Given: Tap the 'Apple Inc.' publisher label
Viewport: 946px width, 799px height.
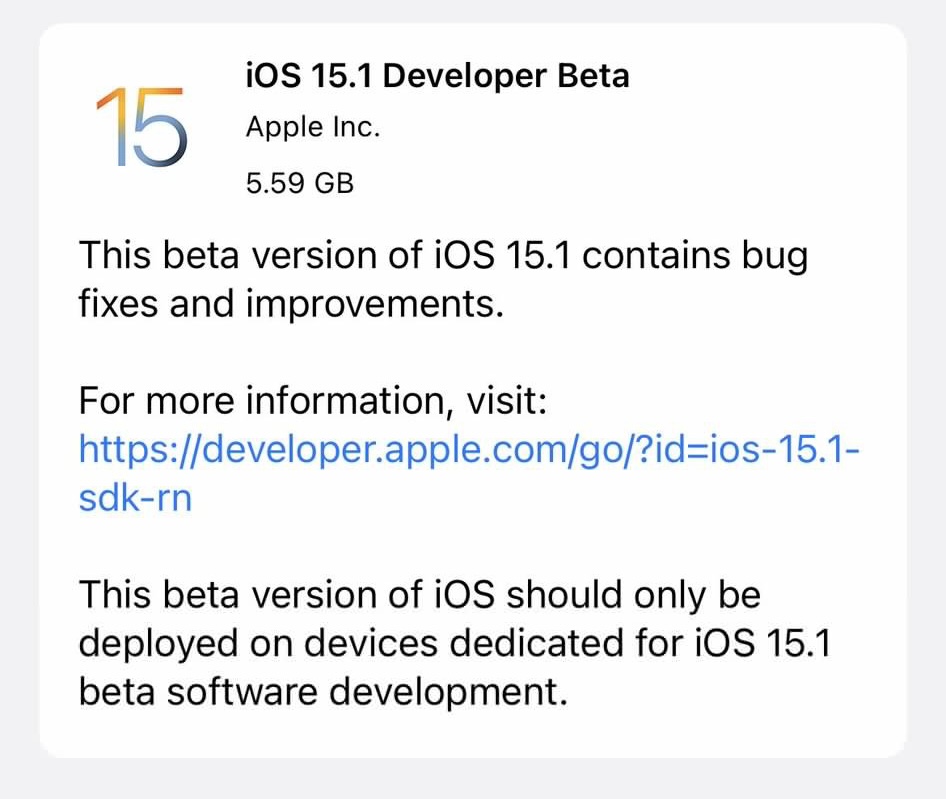Looking at the screenshot, I should (x=313, y=127).
